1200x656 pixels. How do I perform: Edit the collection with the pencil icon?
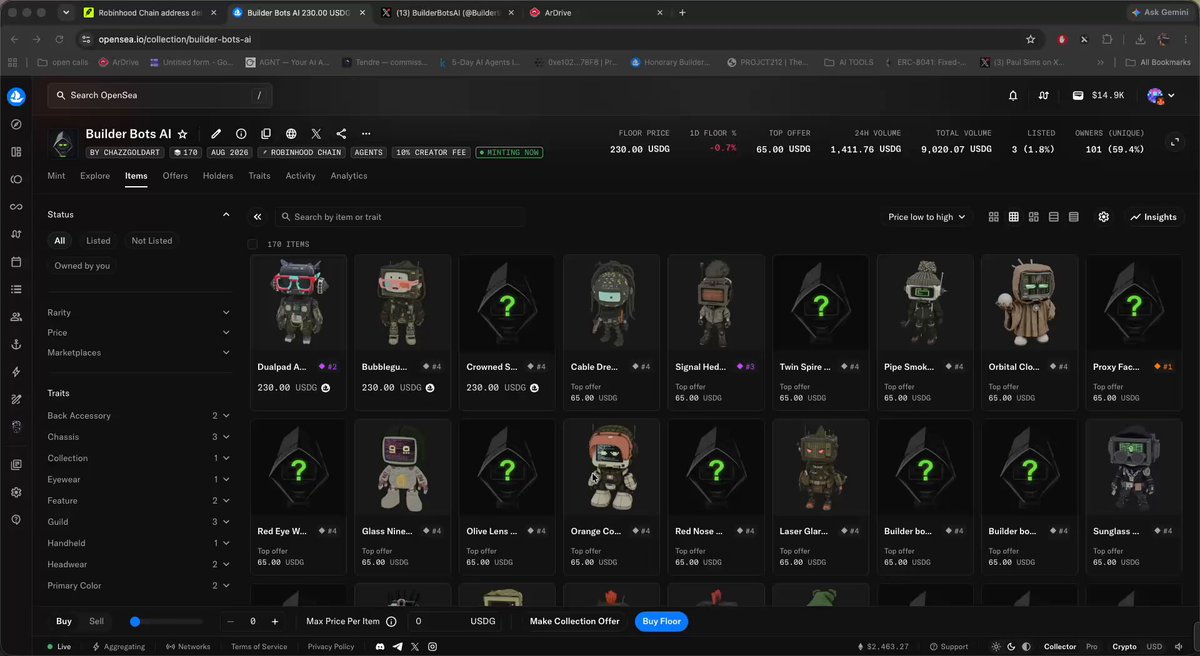pyautogui.click(x=216, y=134)
